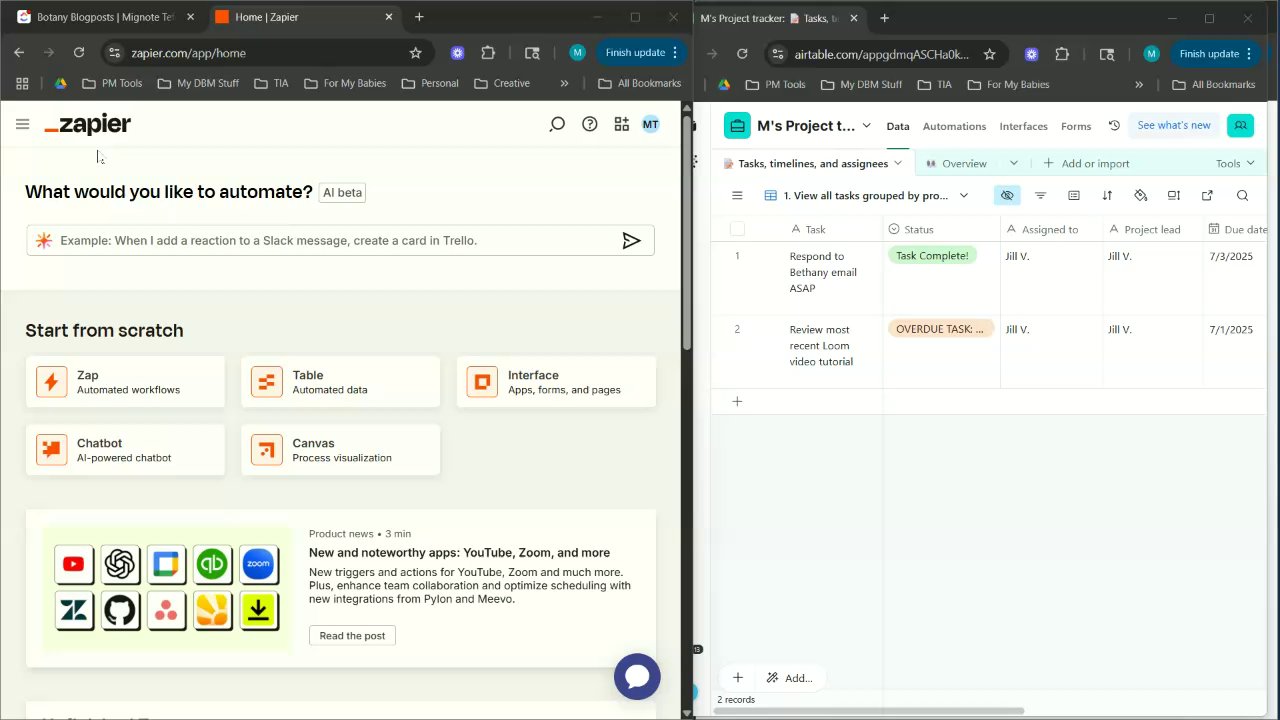Click See what's new in Airtable
The width and height of the screenshot is (1280, 720).
point(1174,125)
